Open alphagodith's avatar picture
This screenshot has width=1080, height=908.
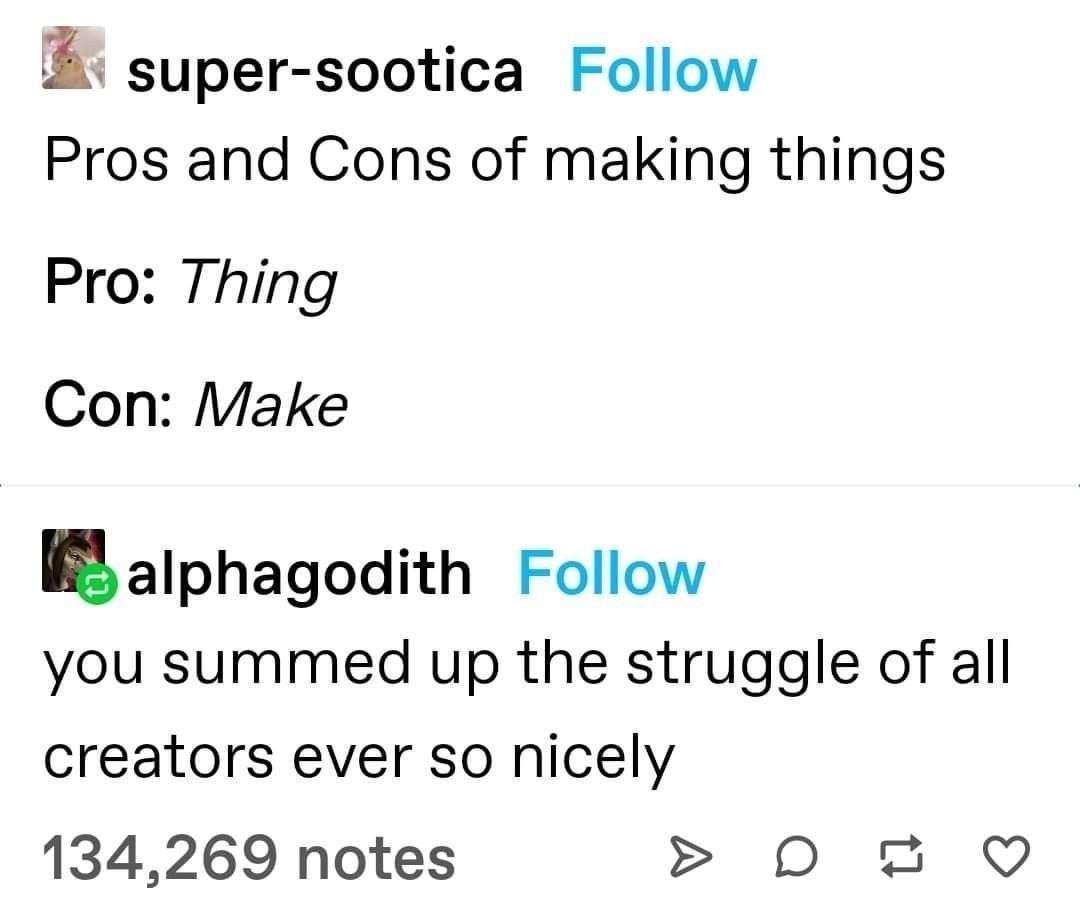click(74, 560)
